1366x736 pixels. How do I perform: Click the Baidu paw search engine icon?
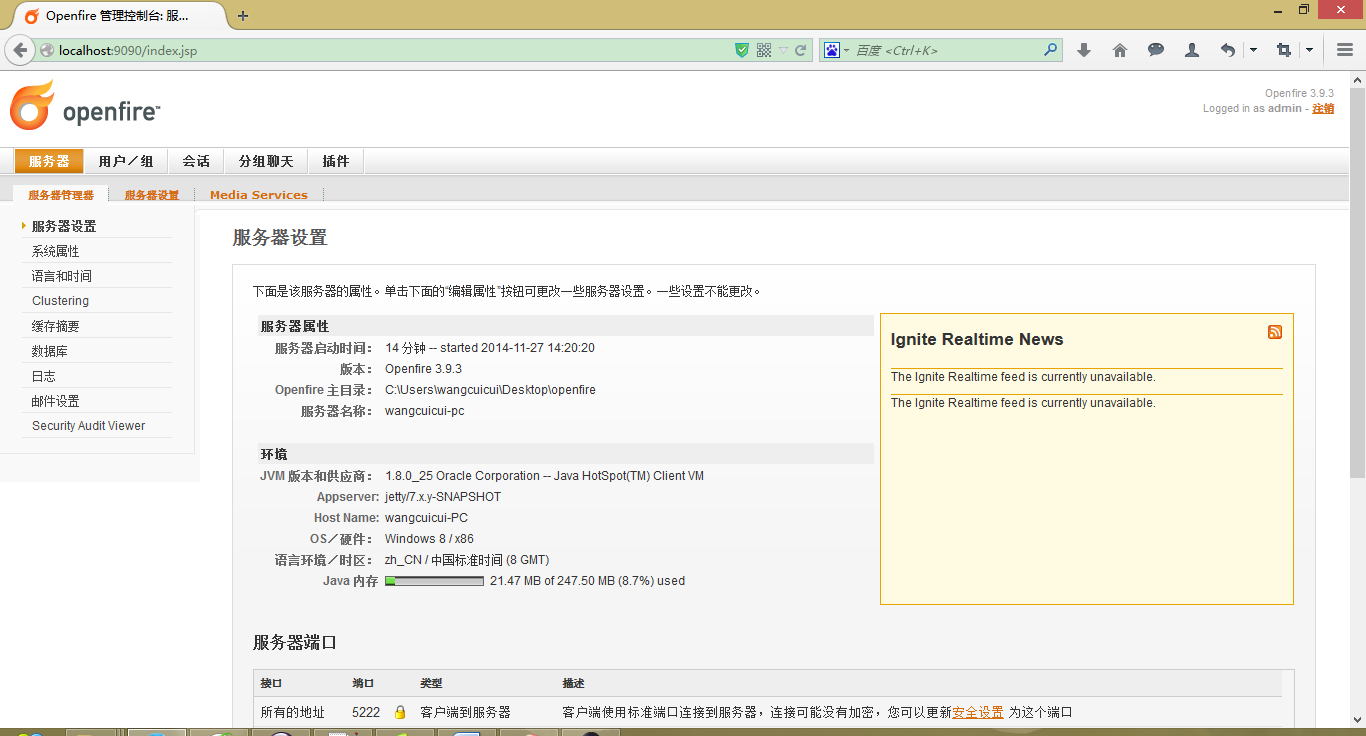click(x=831, y=50)
